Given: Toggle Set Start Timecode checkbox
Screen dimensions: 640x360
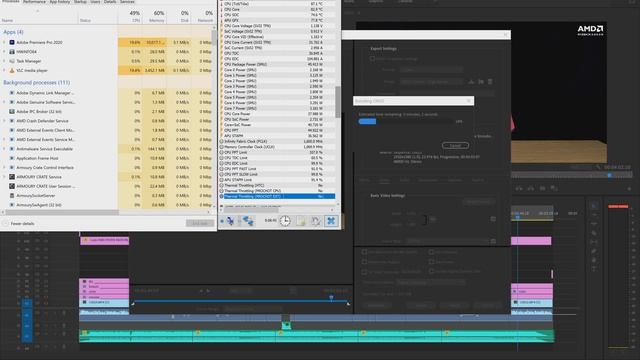Looking at the screenshot, I should coord(364,271).
